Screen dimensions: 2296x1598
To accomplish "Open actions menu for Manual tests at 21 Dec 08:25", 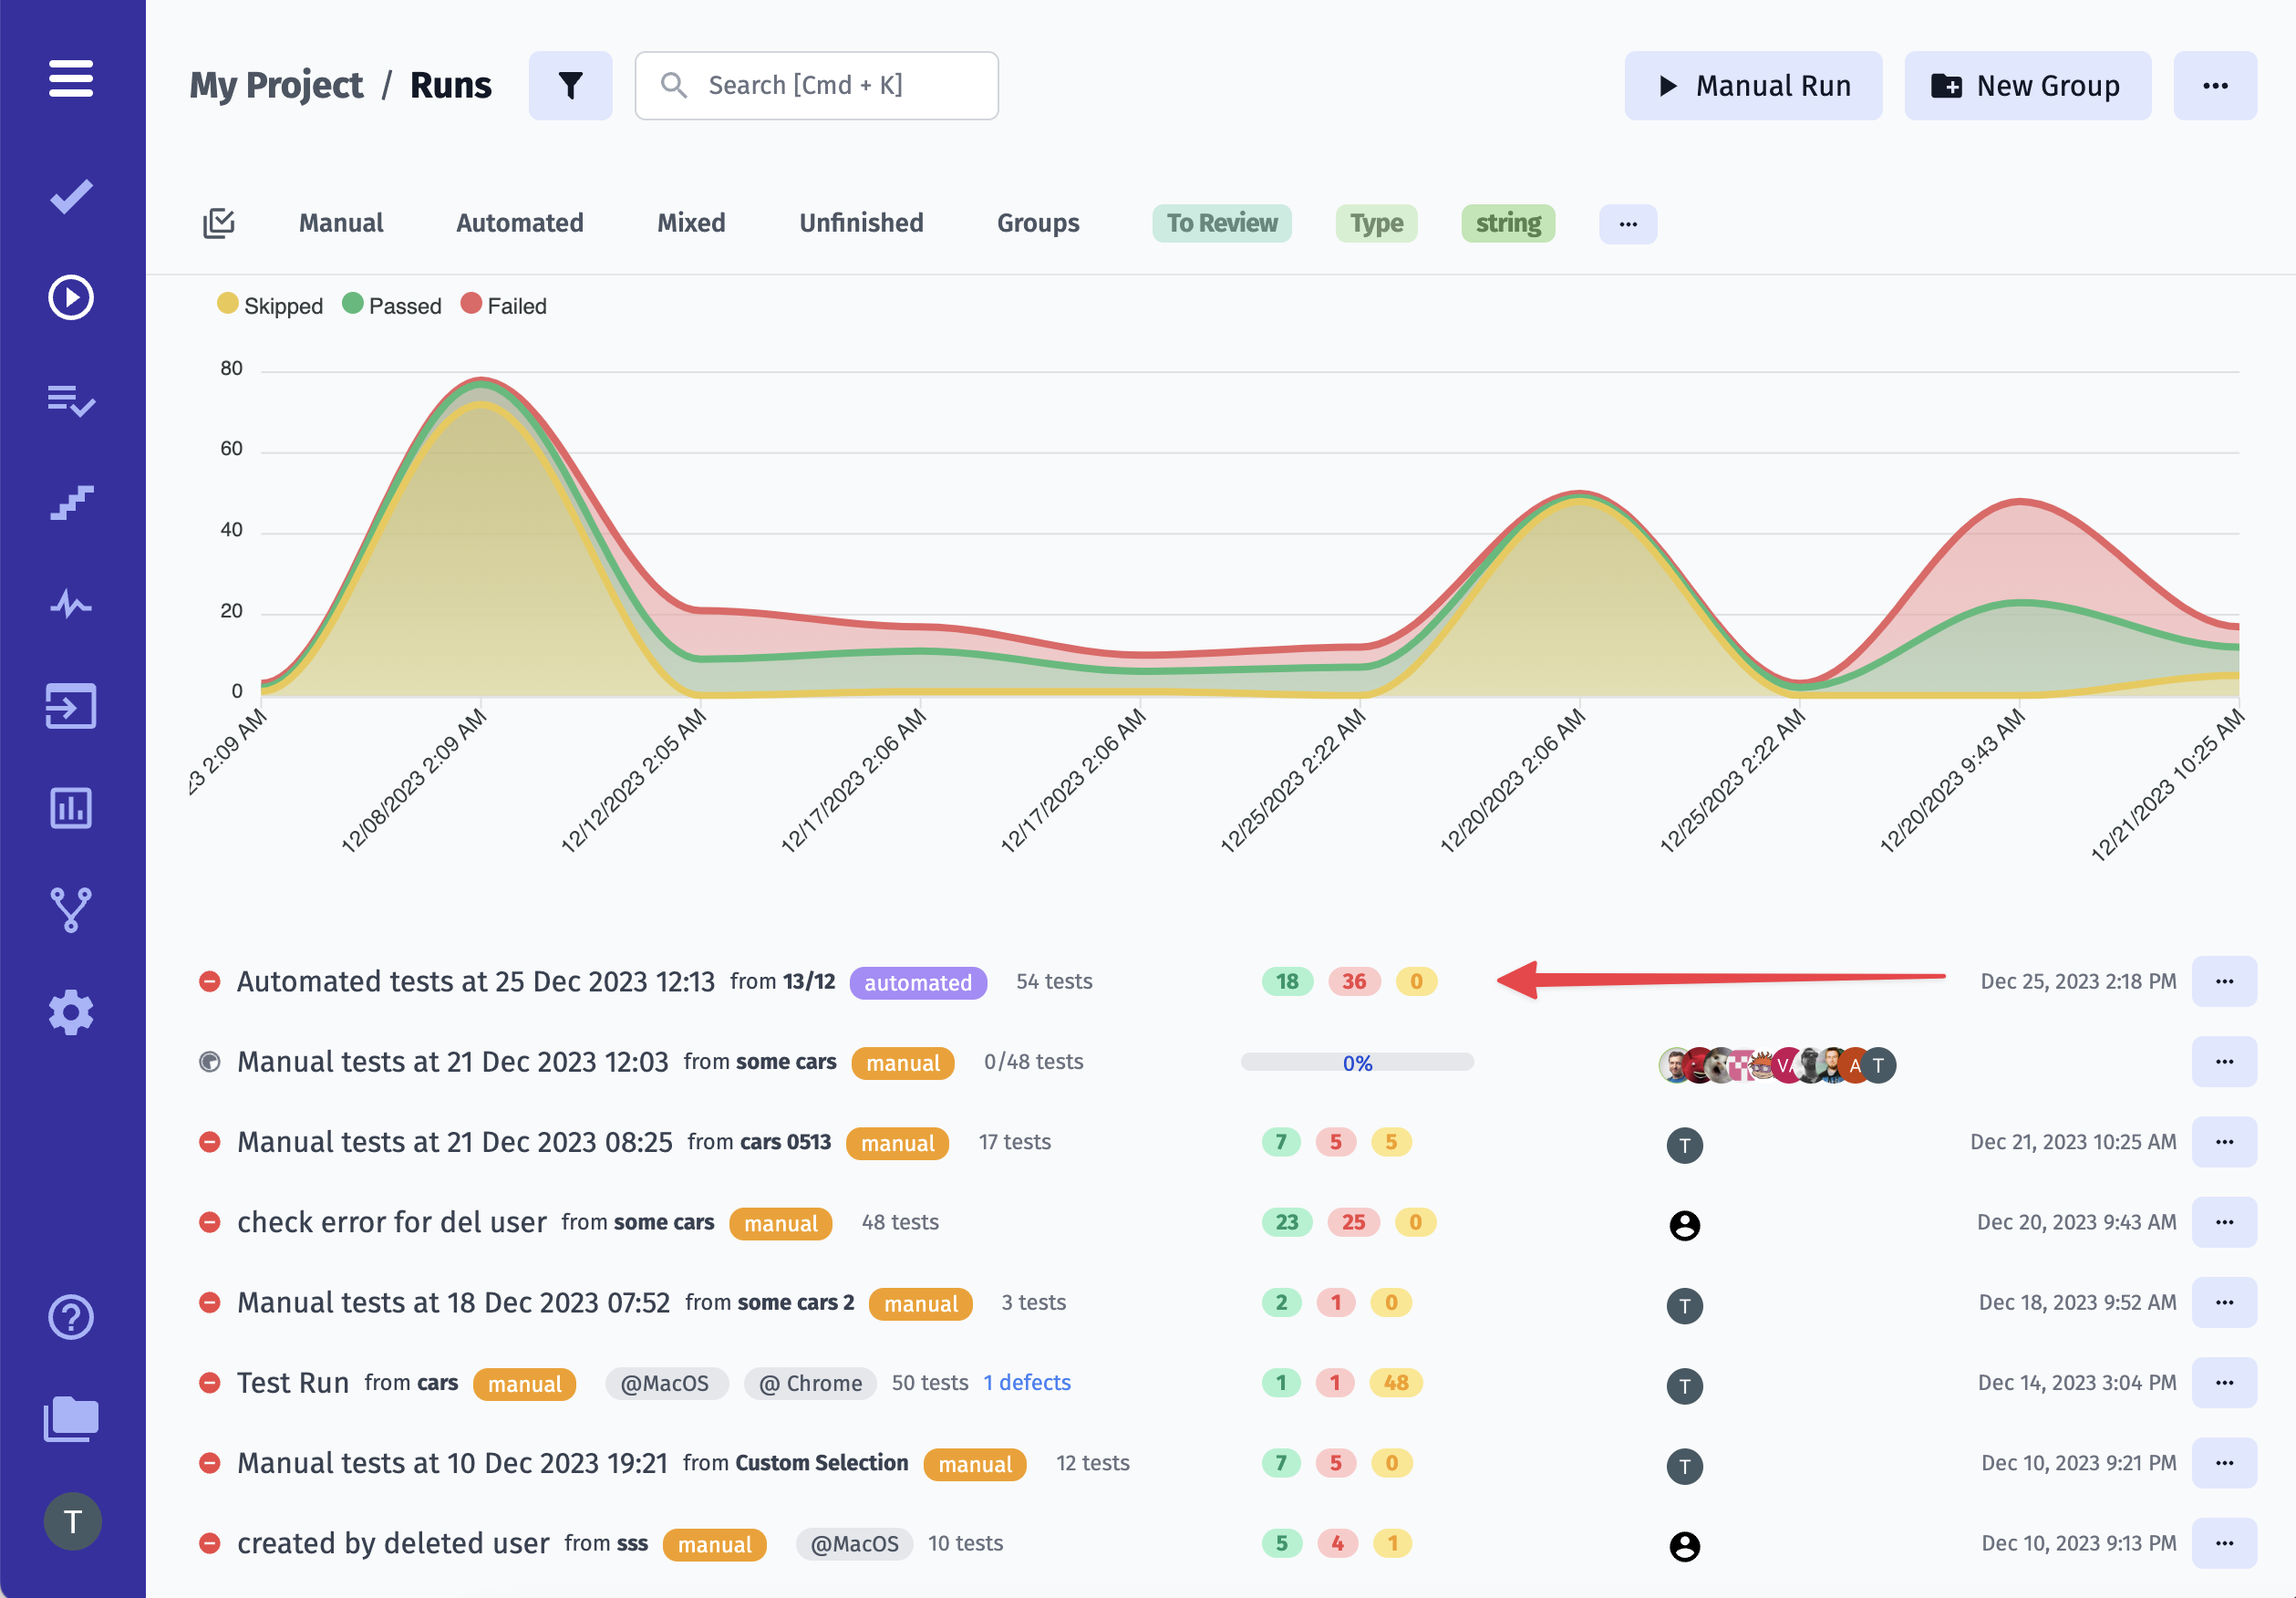I will tap(2224, 1141).
